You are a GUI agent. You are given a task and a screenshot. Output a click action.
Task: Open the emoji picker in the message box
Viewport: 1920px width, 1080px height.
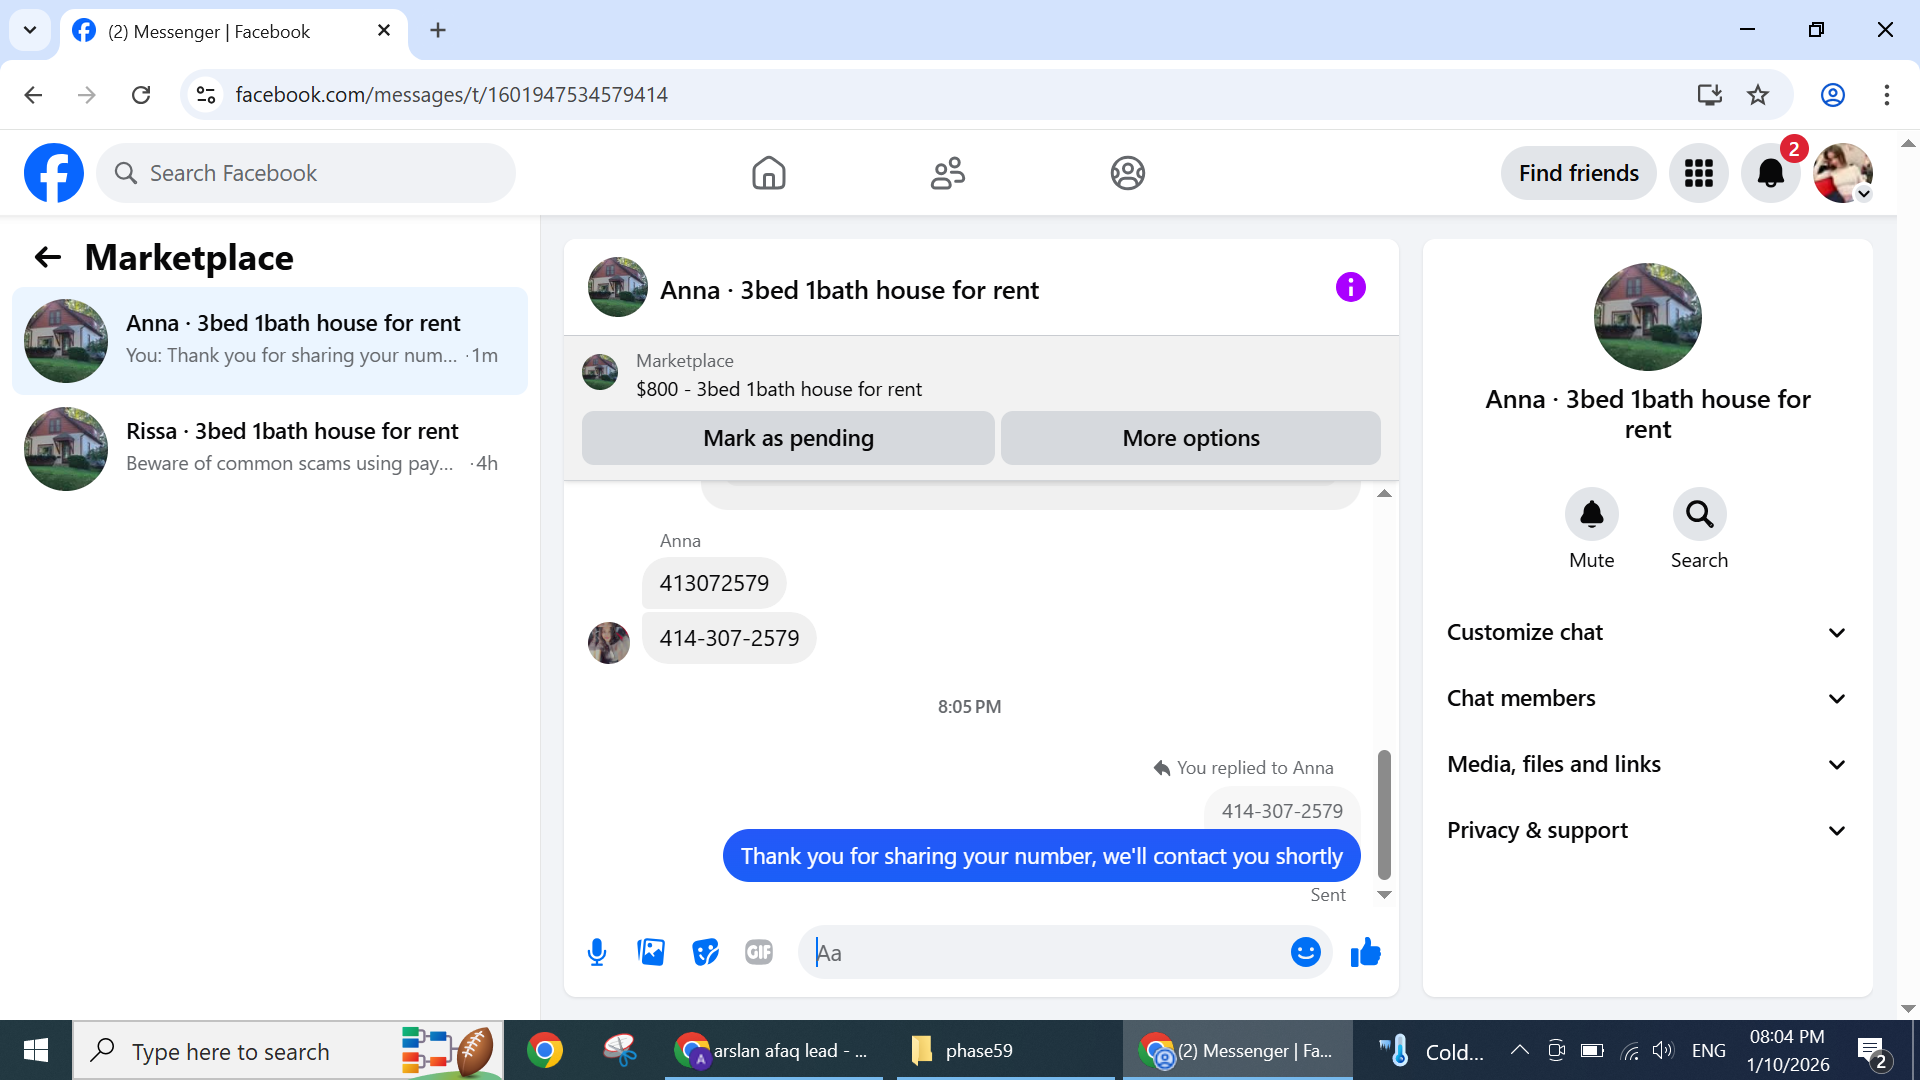point(1305,952)
